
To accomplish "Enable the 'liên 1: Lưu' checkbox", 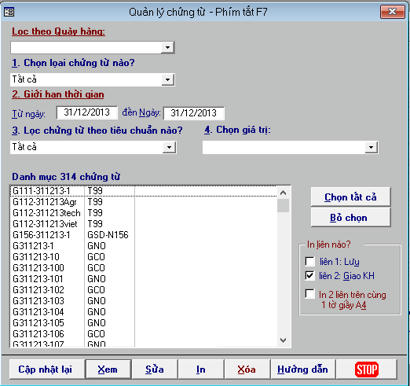I will point(310,262).
